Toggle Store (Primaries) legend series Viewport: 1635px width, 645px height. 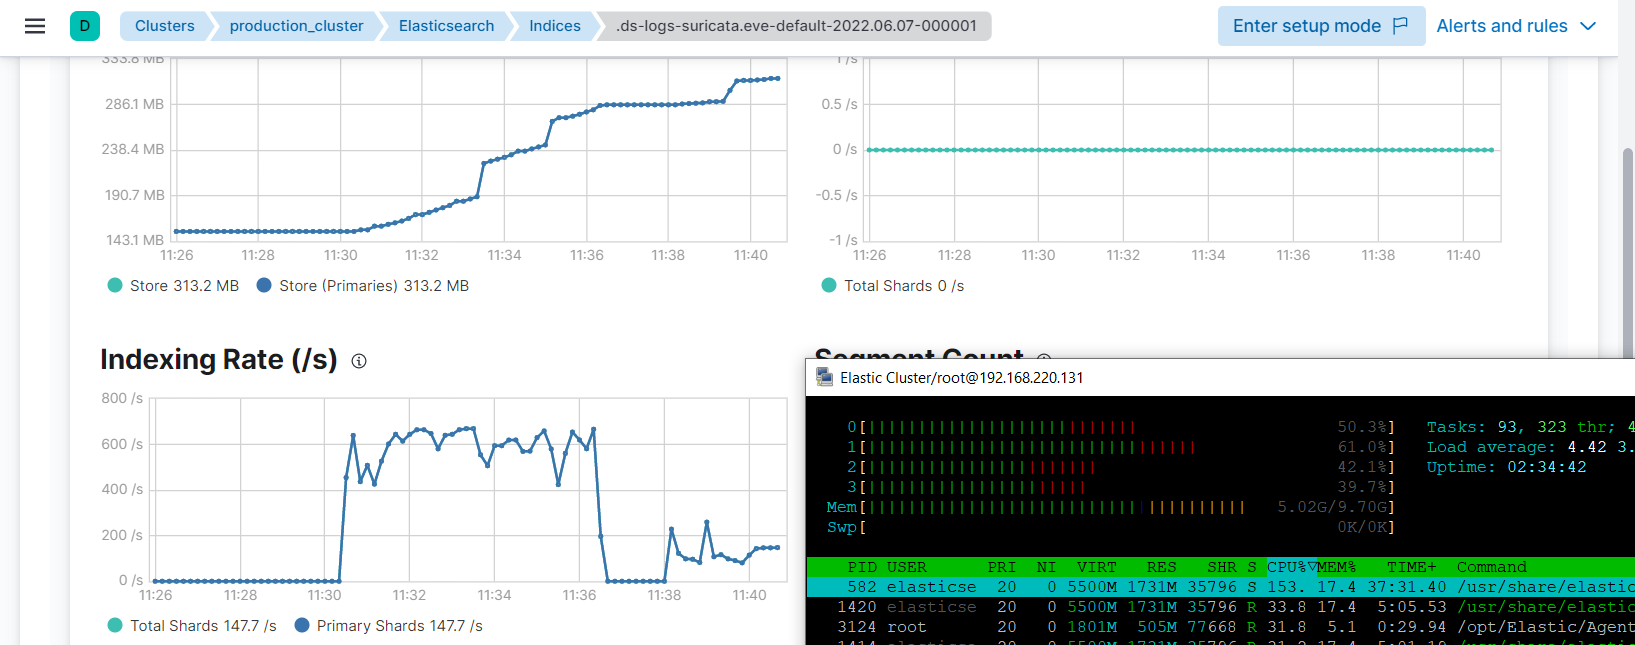click(x=363, y=286)
